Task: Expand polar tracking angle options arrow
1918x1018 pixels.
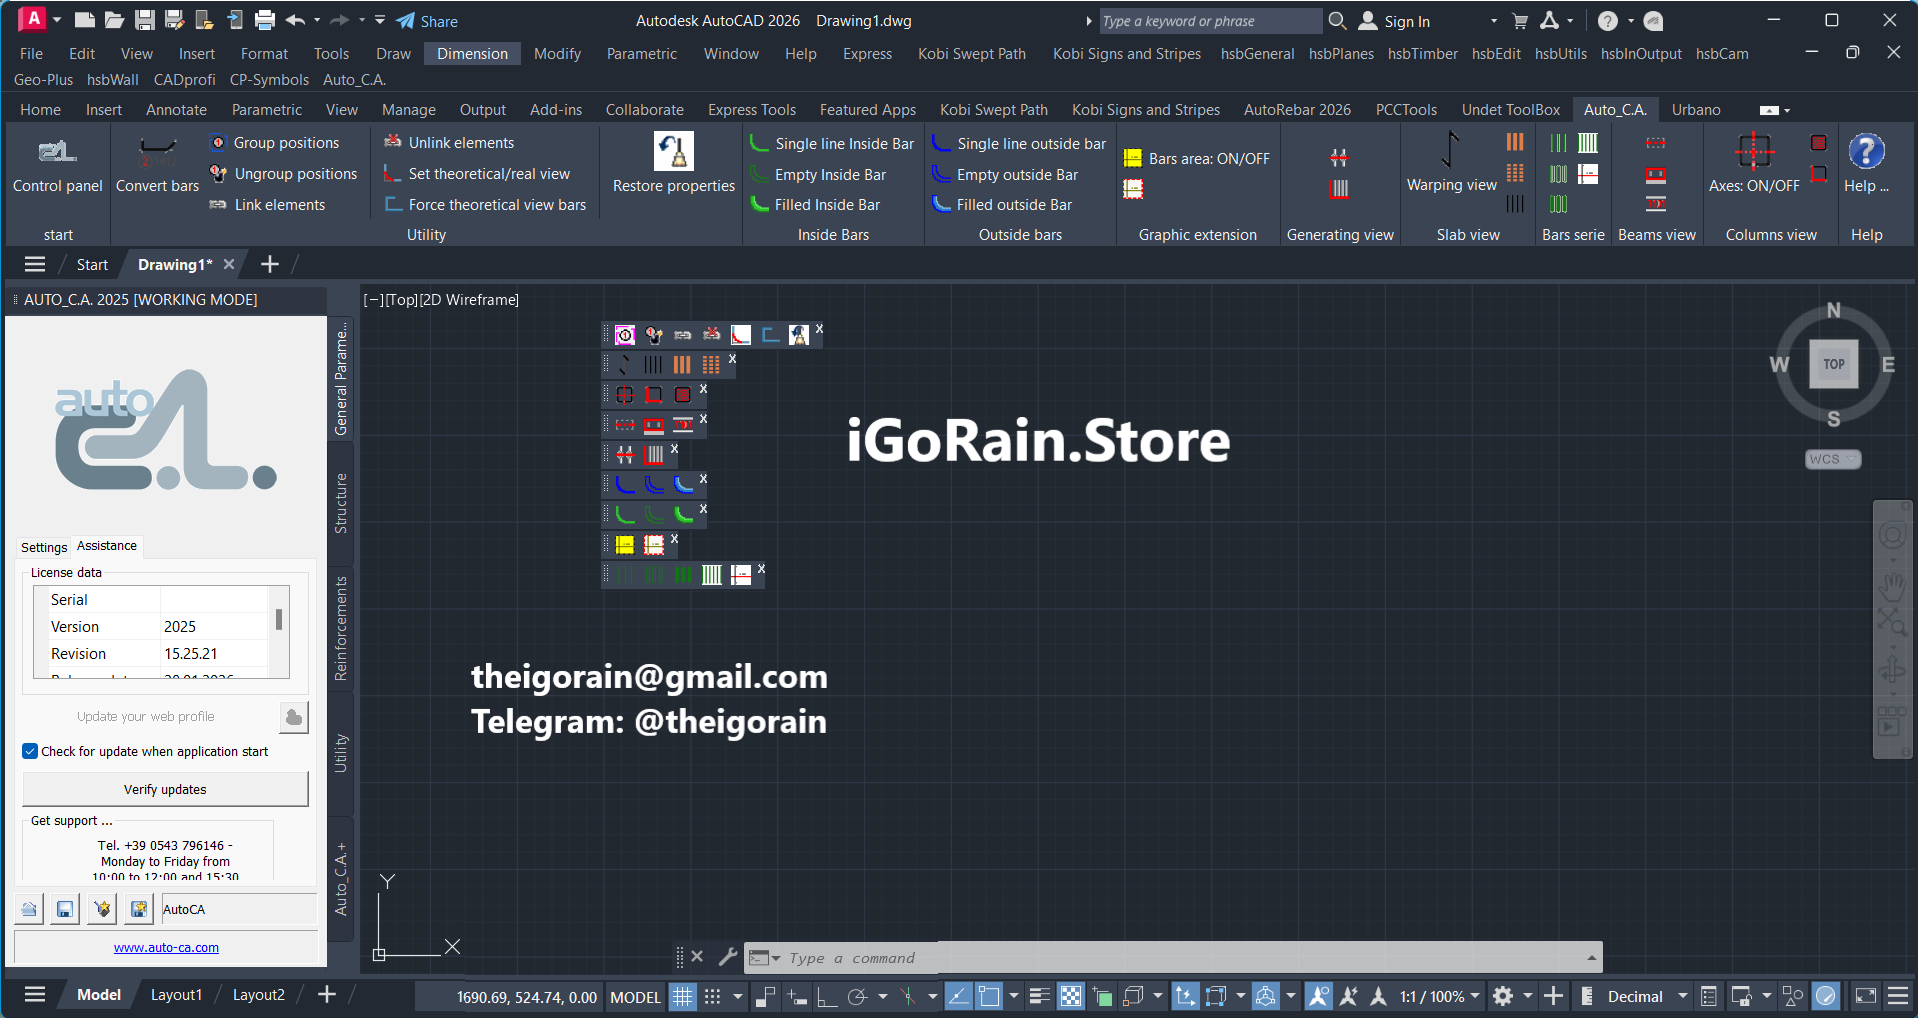Action: [x=882, y=996]
